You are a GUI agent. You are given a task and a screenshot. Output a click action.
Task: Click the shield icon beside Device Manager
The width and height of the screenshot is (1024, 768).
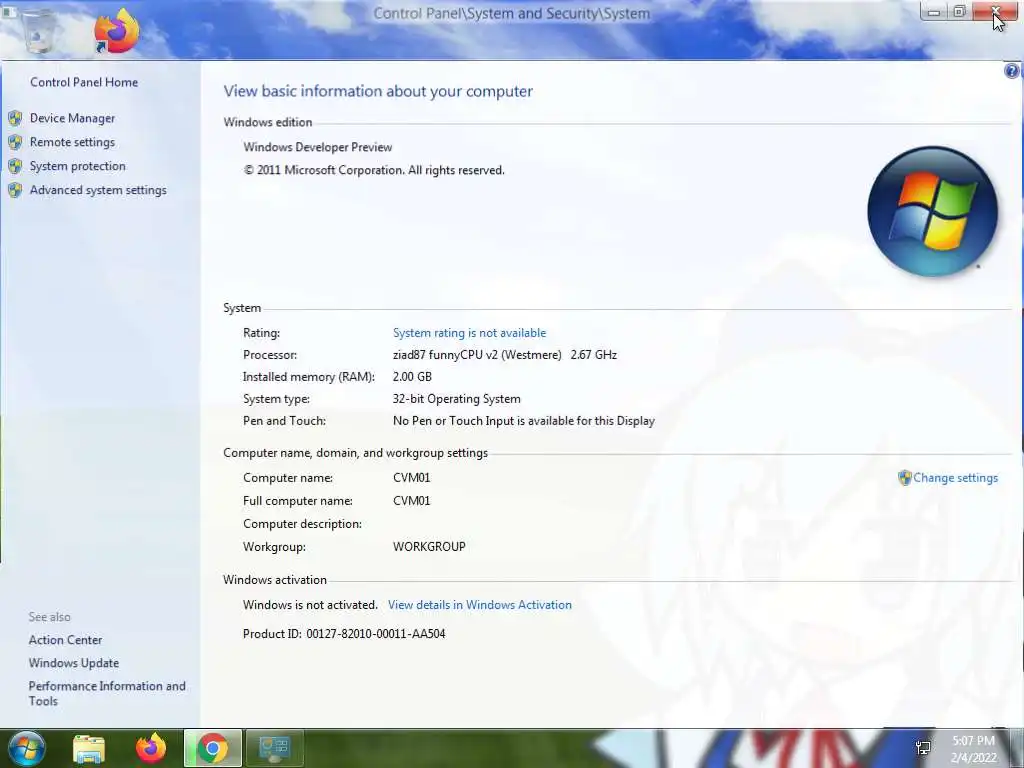click(15, 118)
